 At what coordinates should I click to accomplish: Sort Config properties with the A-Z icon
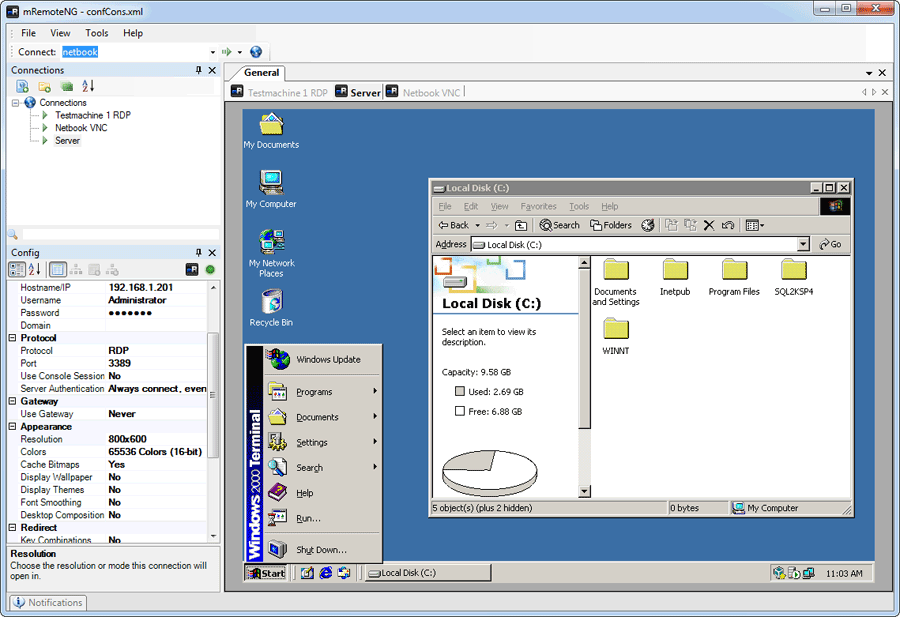(33, 268)
